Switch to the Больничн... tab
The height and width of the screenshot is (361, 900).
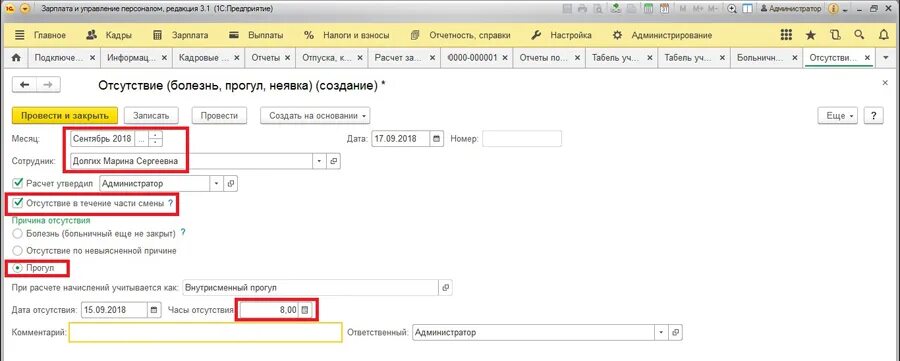[760, 58]
